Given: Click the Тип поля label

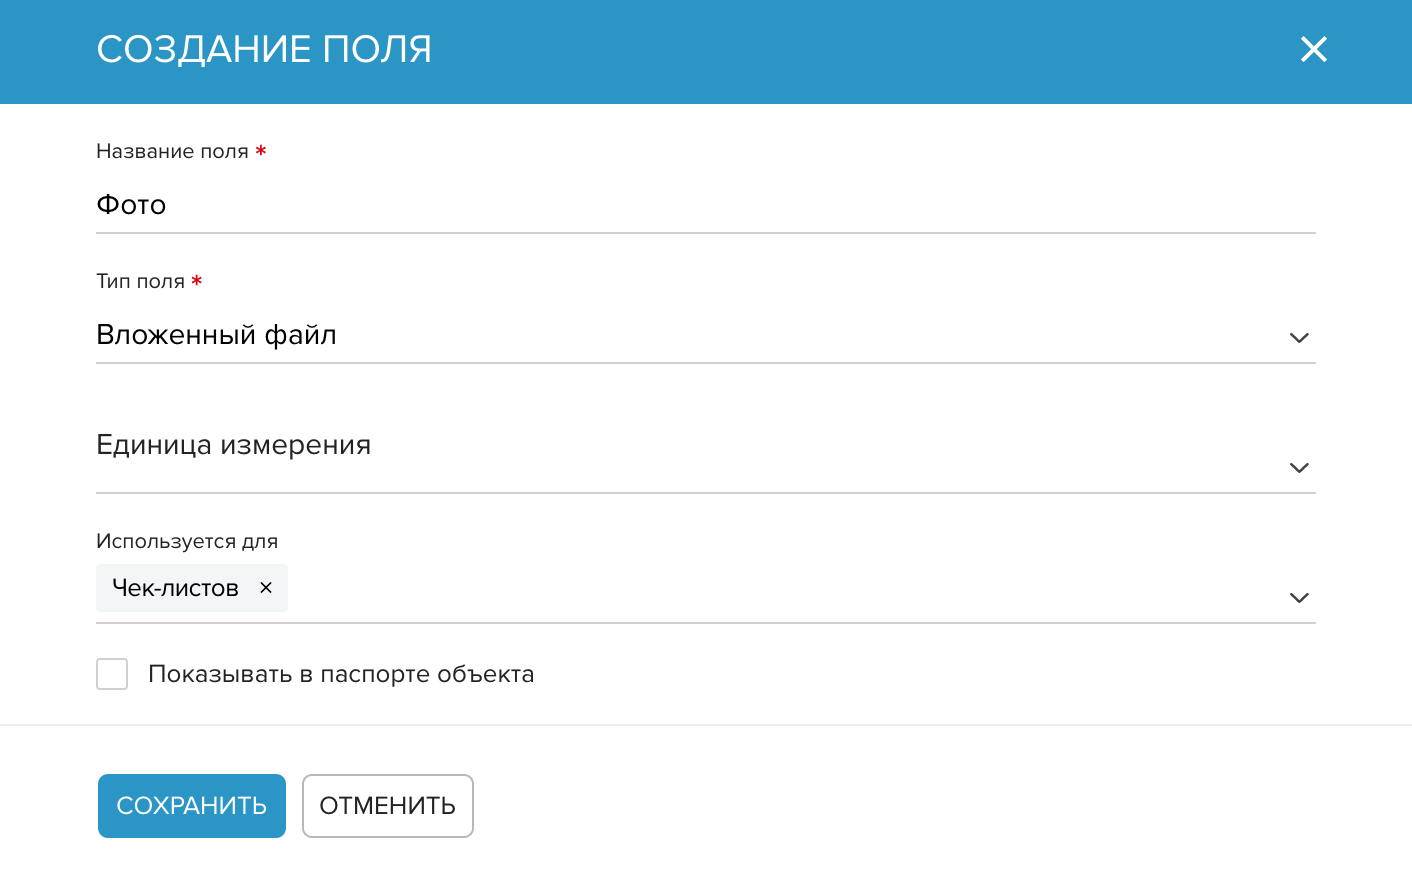Looking at the screenshot, I should coord(140,281).
